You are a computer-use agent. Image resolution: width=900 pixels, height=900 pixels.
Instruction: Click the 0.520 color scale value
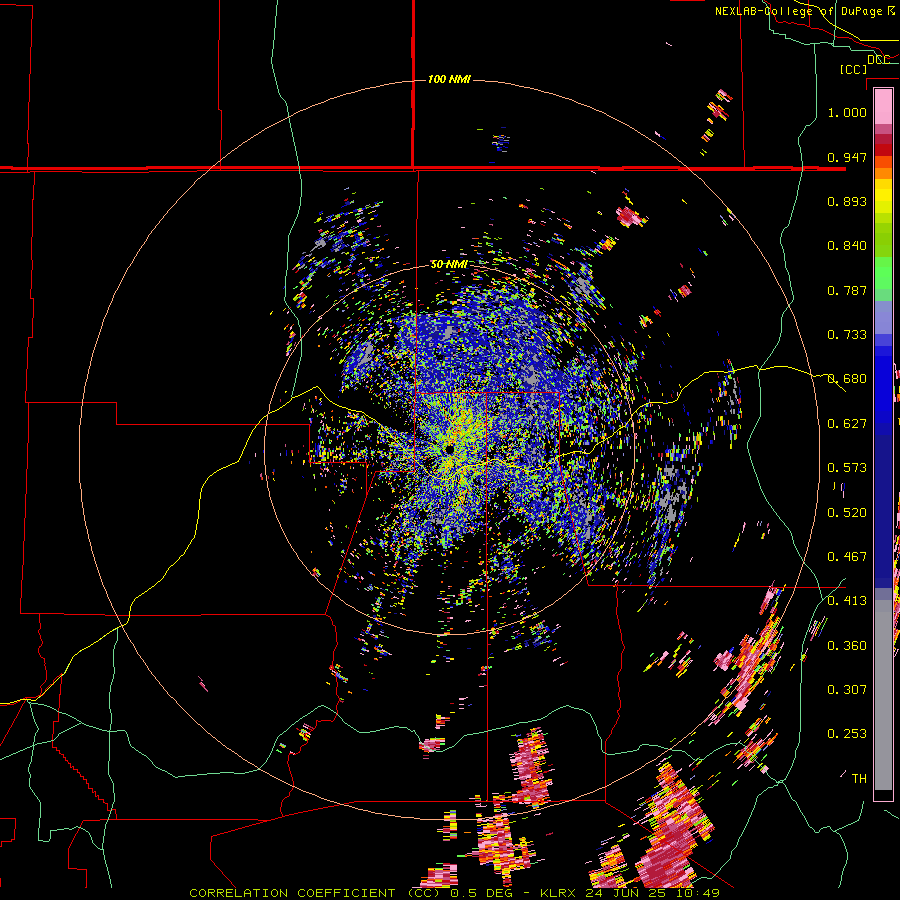point(847,513)
